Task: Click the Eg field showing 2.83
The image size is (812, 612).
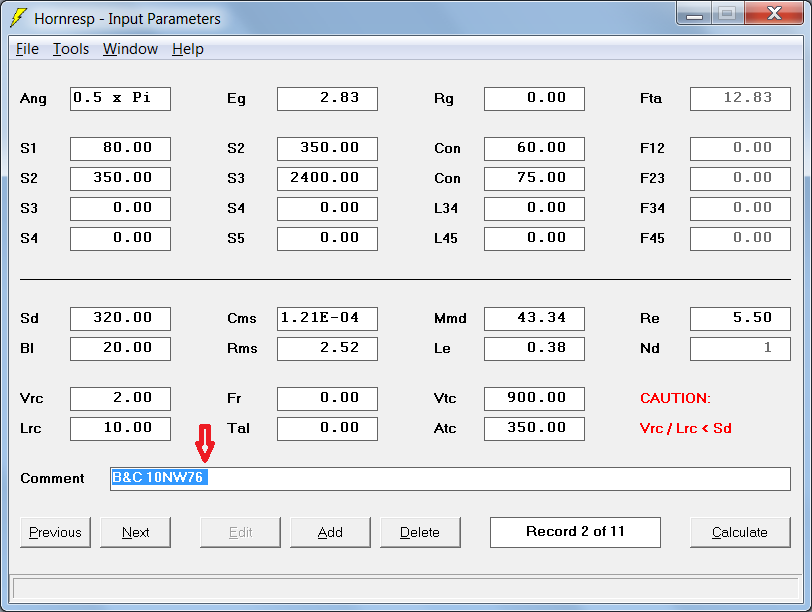Action: [x=327, y=98]
